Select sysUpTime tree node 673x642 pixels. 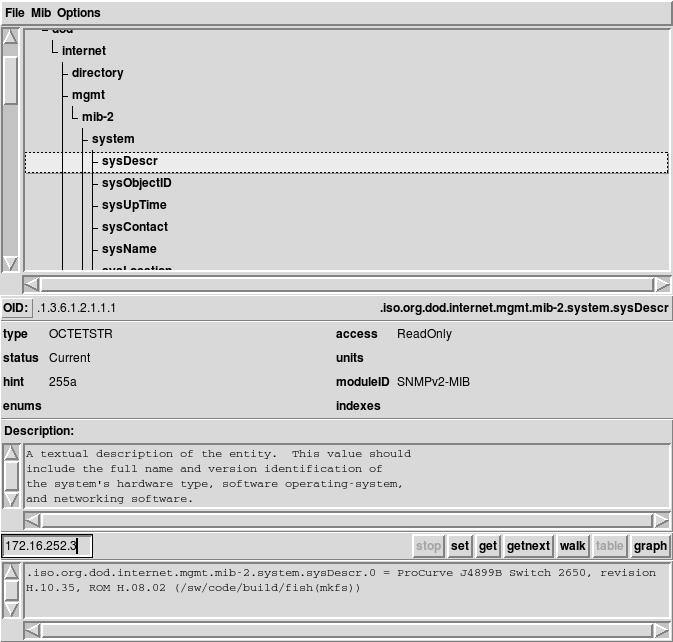click(x=134, y=205)
